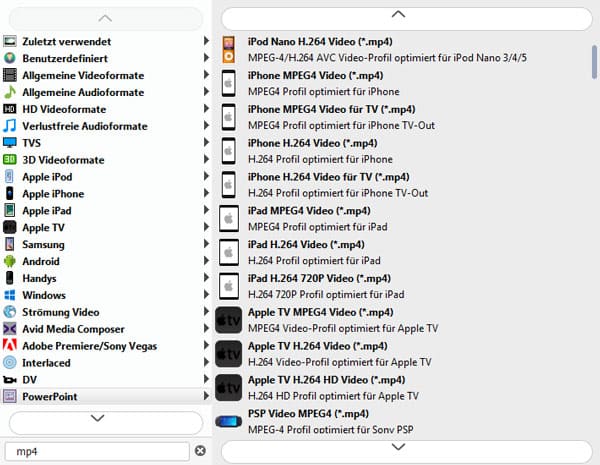600x465 pixels.
Task: Expand the Zuletzt verwendet submenu arrow
Action: click(x=206, y=41)
